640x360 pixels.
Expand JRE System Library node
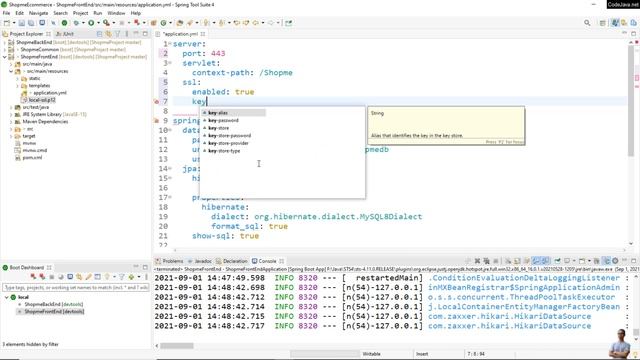tap(11, 114)
